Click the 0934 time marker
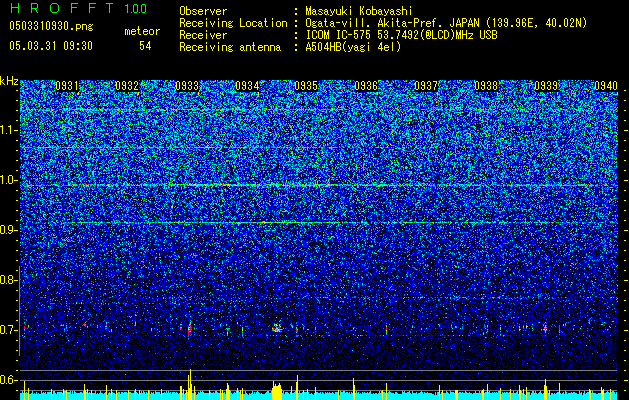Screen dimensions: 629x400 coord(247,86)
